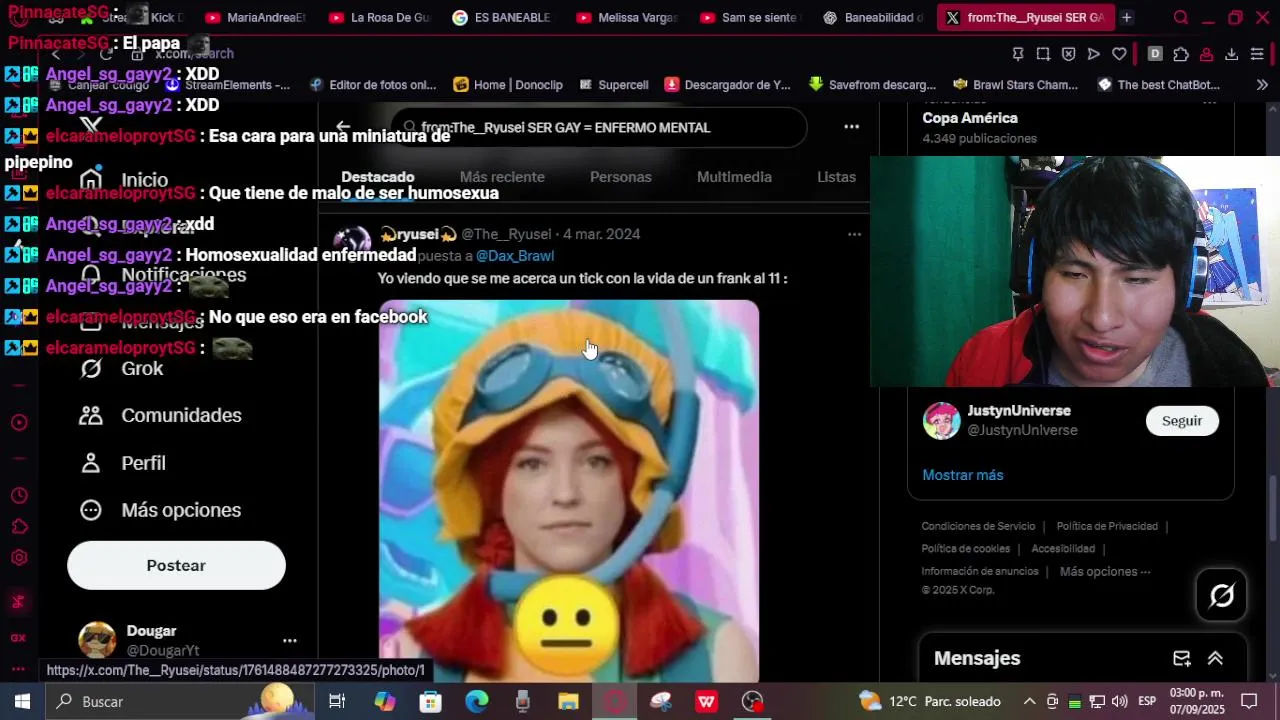Select the Más reciente results tab

click(x=502, y=177)
